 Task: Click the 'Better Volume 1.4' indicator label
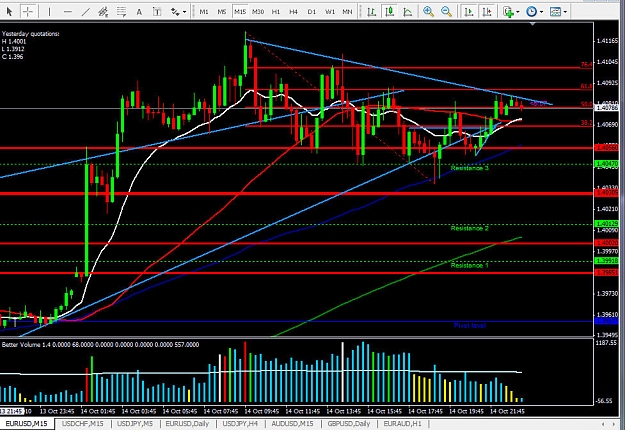point(24,345)
